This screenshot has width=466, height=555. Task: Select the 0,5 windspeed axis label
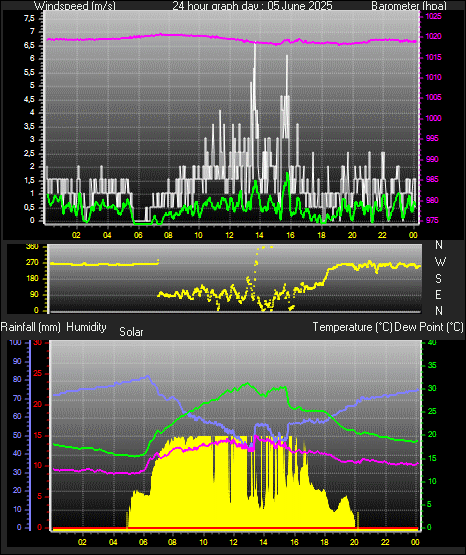[x=30, y=207]
